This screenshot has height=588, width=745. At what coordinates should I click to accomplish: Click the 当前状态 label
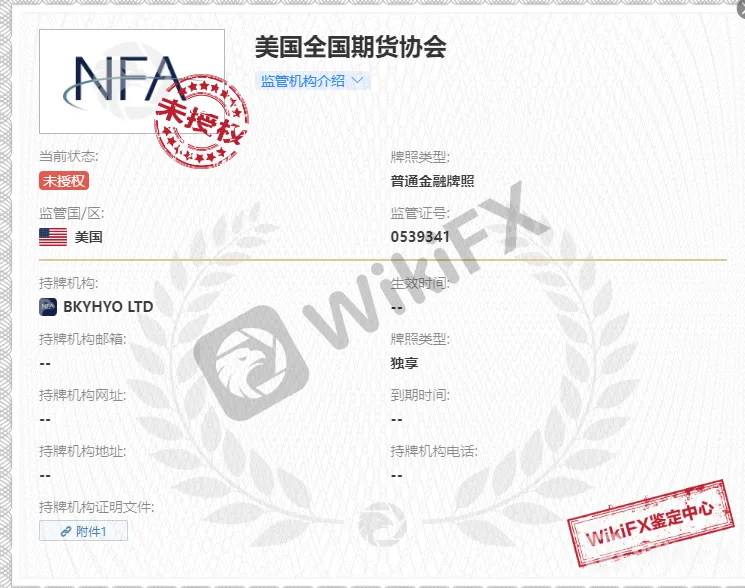pos(68,156)
